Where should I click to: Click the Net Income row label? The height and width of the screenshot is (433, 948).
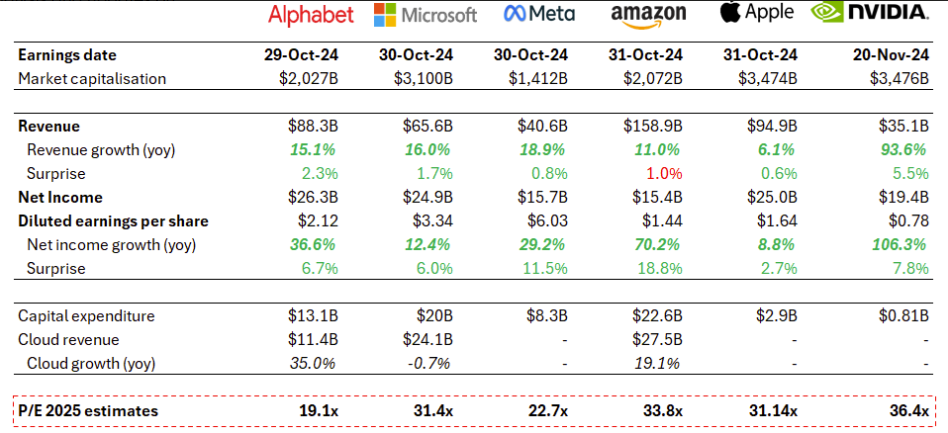(x=59, y=197)
